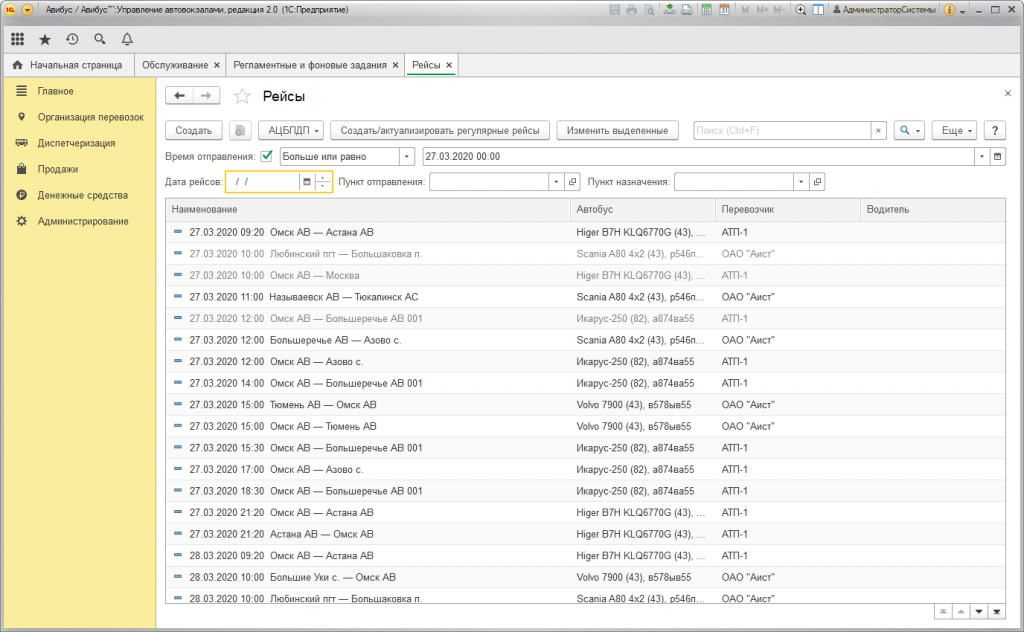Open the sections menu grid icon
Screen dimensions: 1024x632
(x=17, y=39)
